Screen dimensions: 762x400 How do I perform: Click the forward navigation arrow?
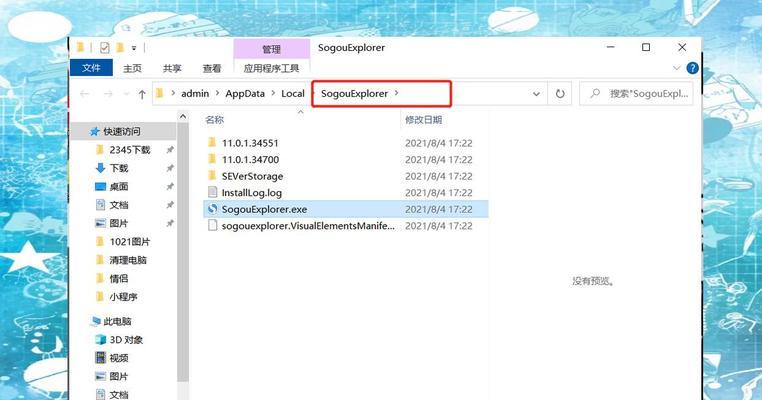click(108, 94)
